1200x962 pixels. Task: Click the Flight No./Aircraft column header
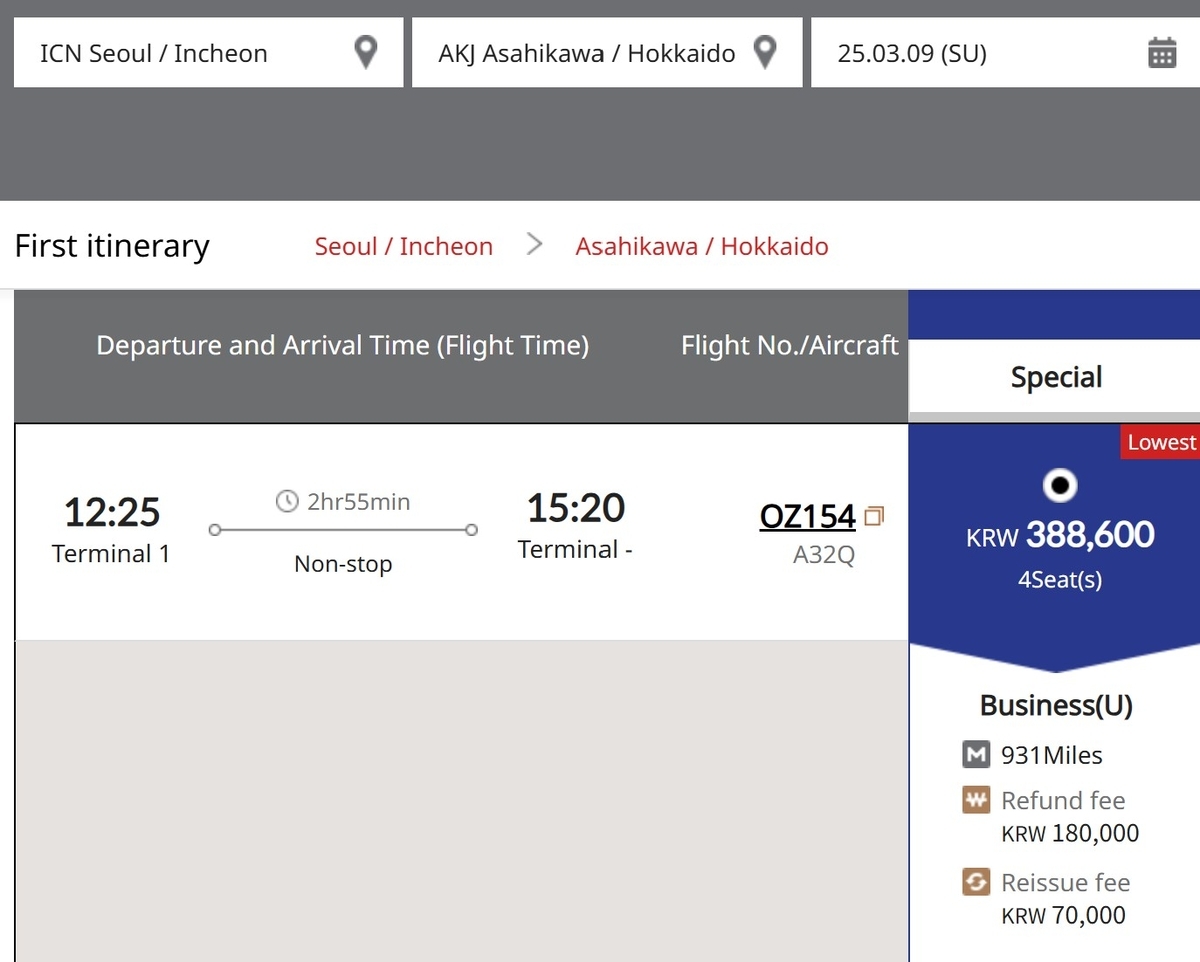pyautogui.click(x=790, y=346)
